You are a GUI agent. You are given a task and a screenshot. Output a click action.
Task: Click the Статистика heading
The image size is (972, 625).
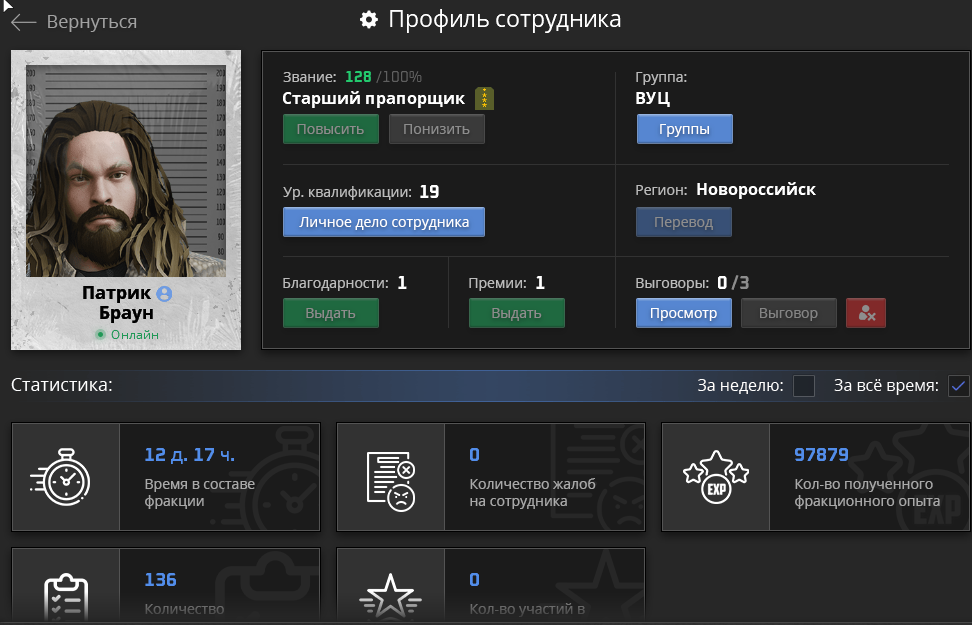(62, 385)
